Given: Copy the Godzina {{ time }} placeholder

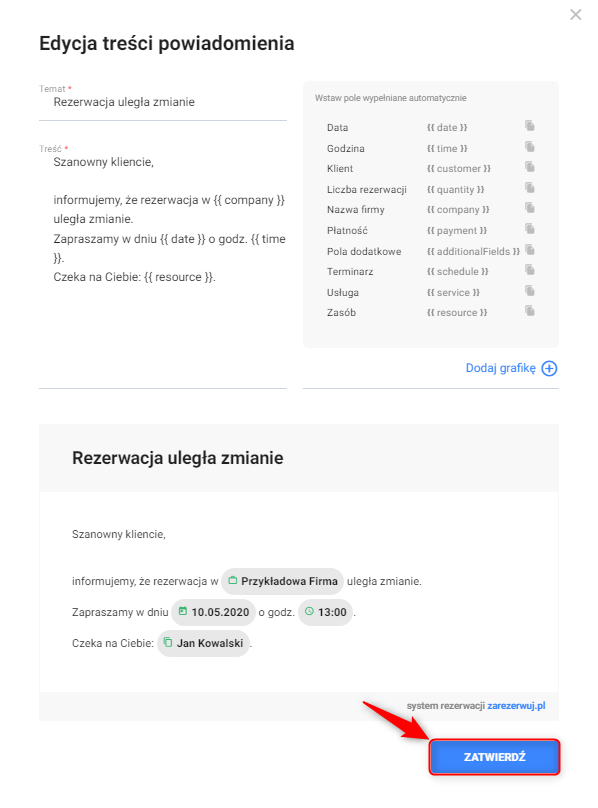Looking at the screenshot, I should click(529, 147).
